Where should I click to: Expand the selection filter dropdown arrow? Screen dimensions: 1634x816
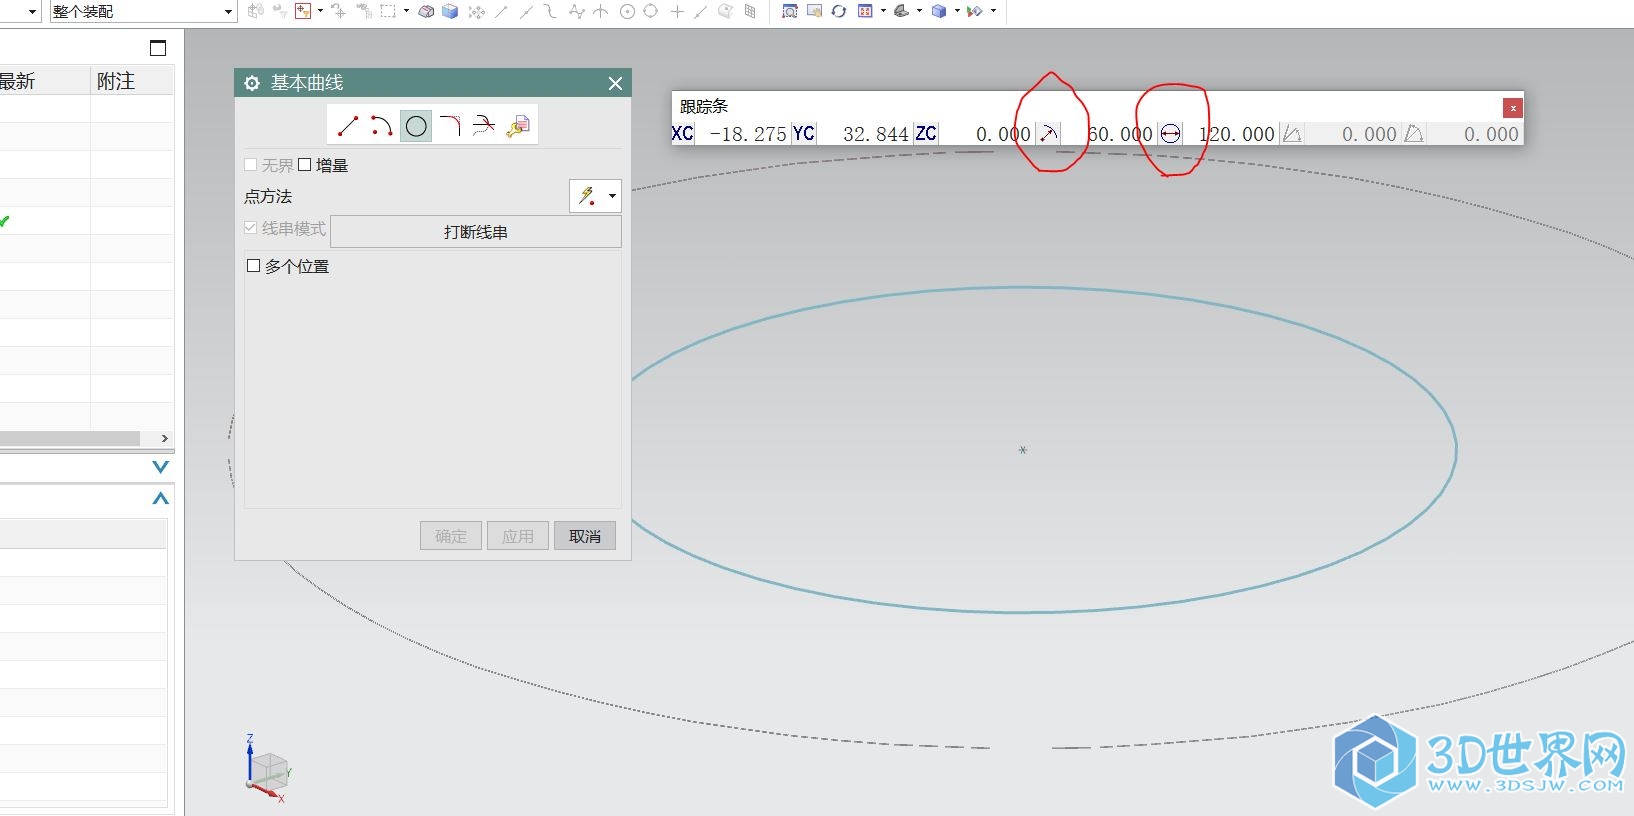pyautogui.click(x=320, y=11)
